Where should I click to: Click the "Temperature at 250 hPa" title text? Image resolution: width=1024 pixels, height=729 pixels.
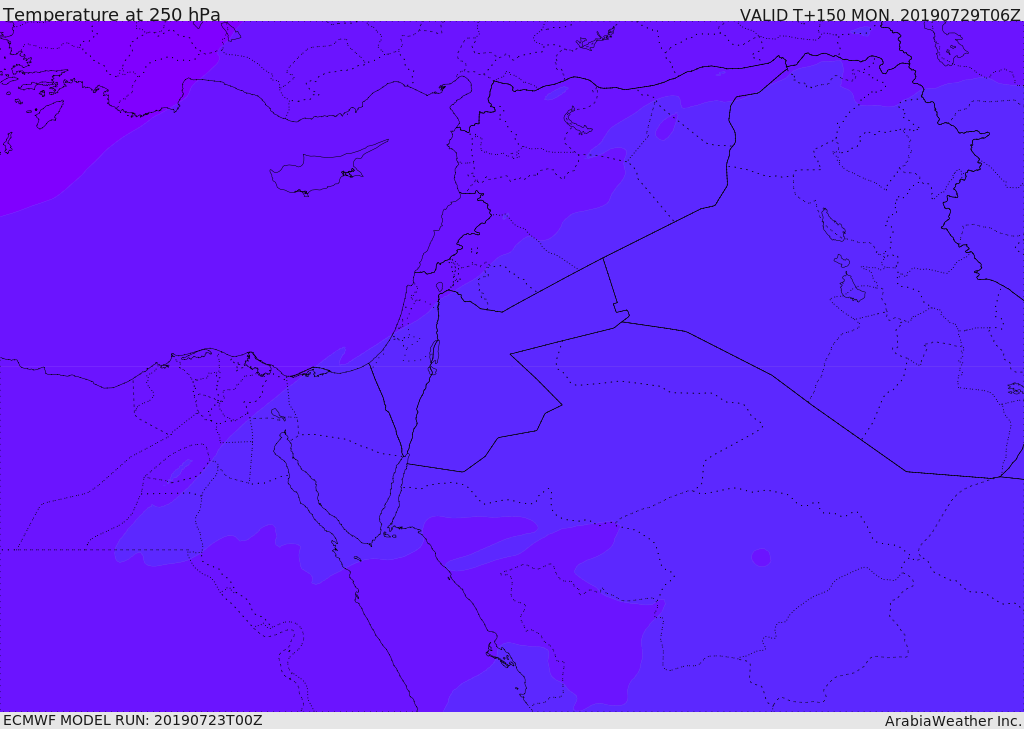[112, 14]
